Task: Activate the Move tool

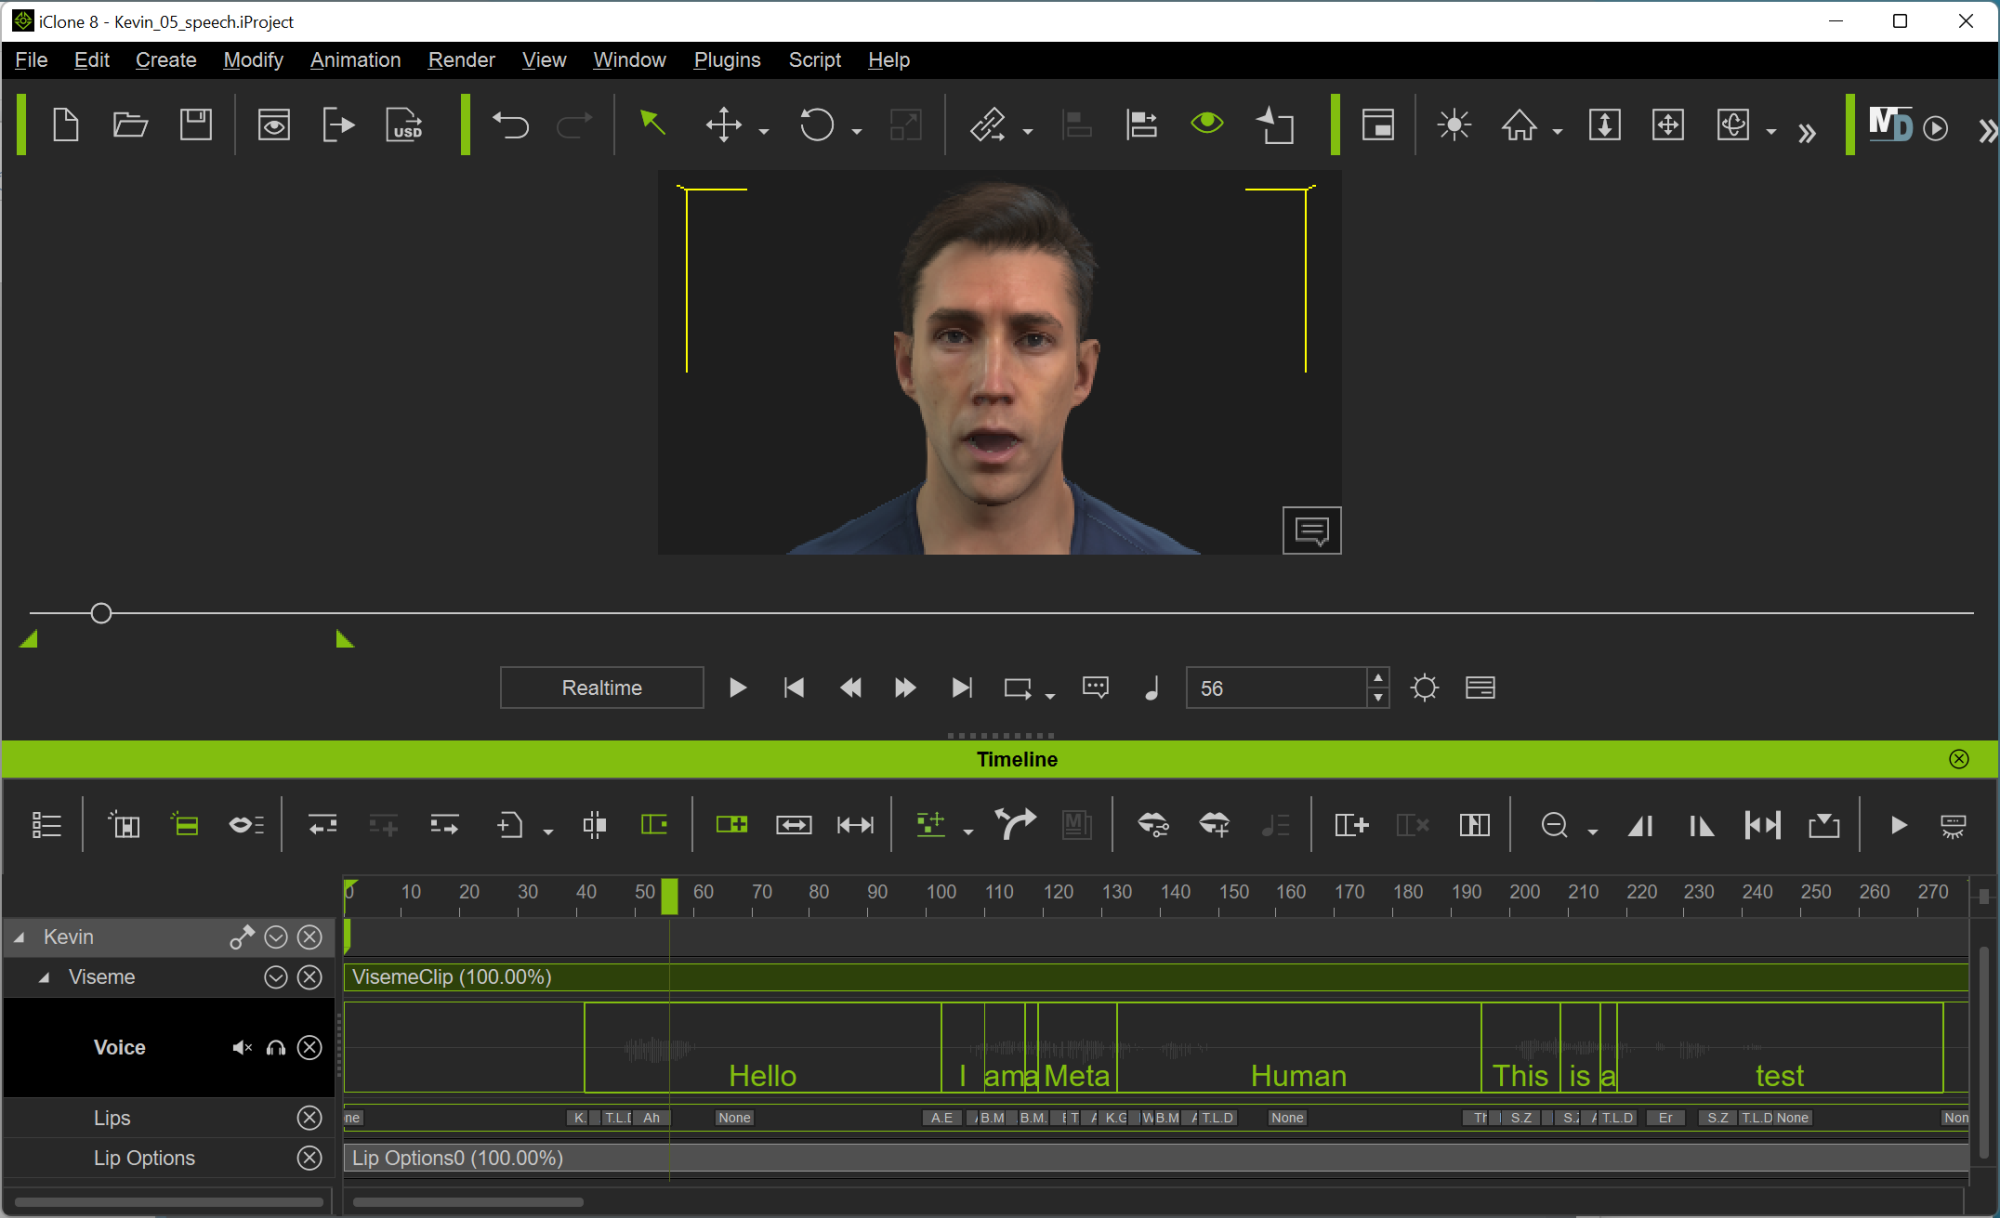Action: pyautogui.click(x=723, y=126)
